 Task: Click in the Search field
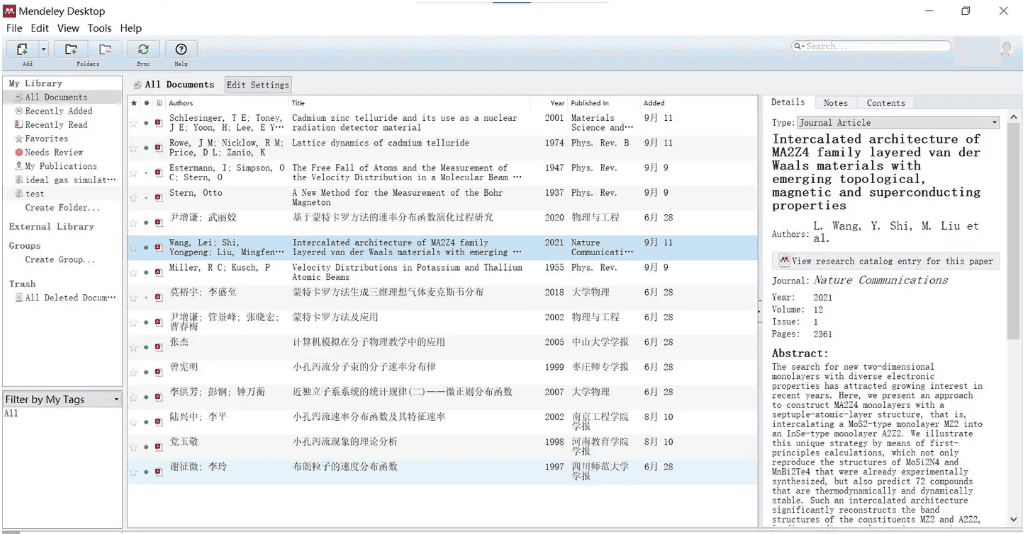click(x=871, y=46)
